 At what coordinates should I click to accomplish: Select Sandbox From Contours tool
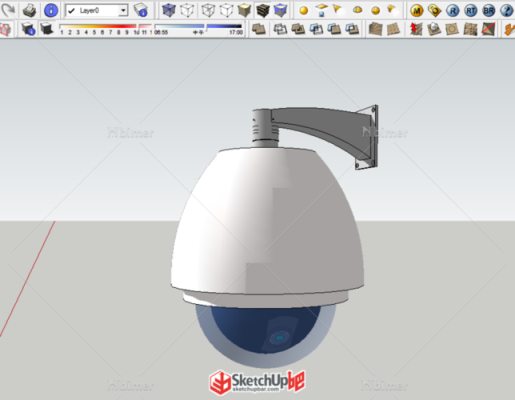point(375,29)
